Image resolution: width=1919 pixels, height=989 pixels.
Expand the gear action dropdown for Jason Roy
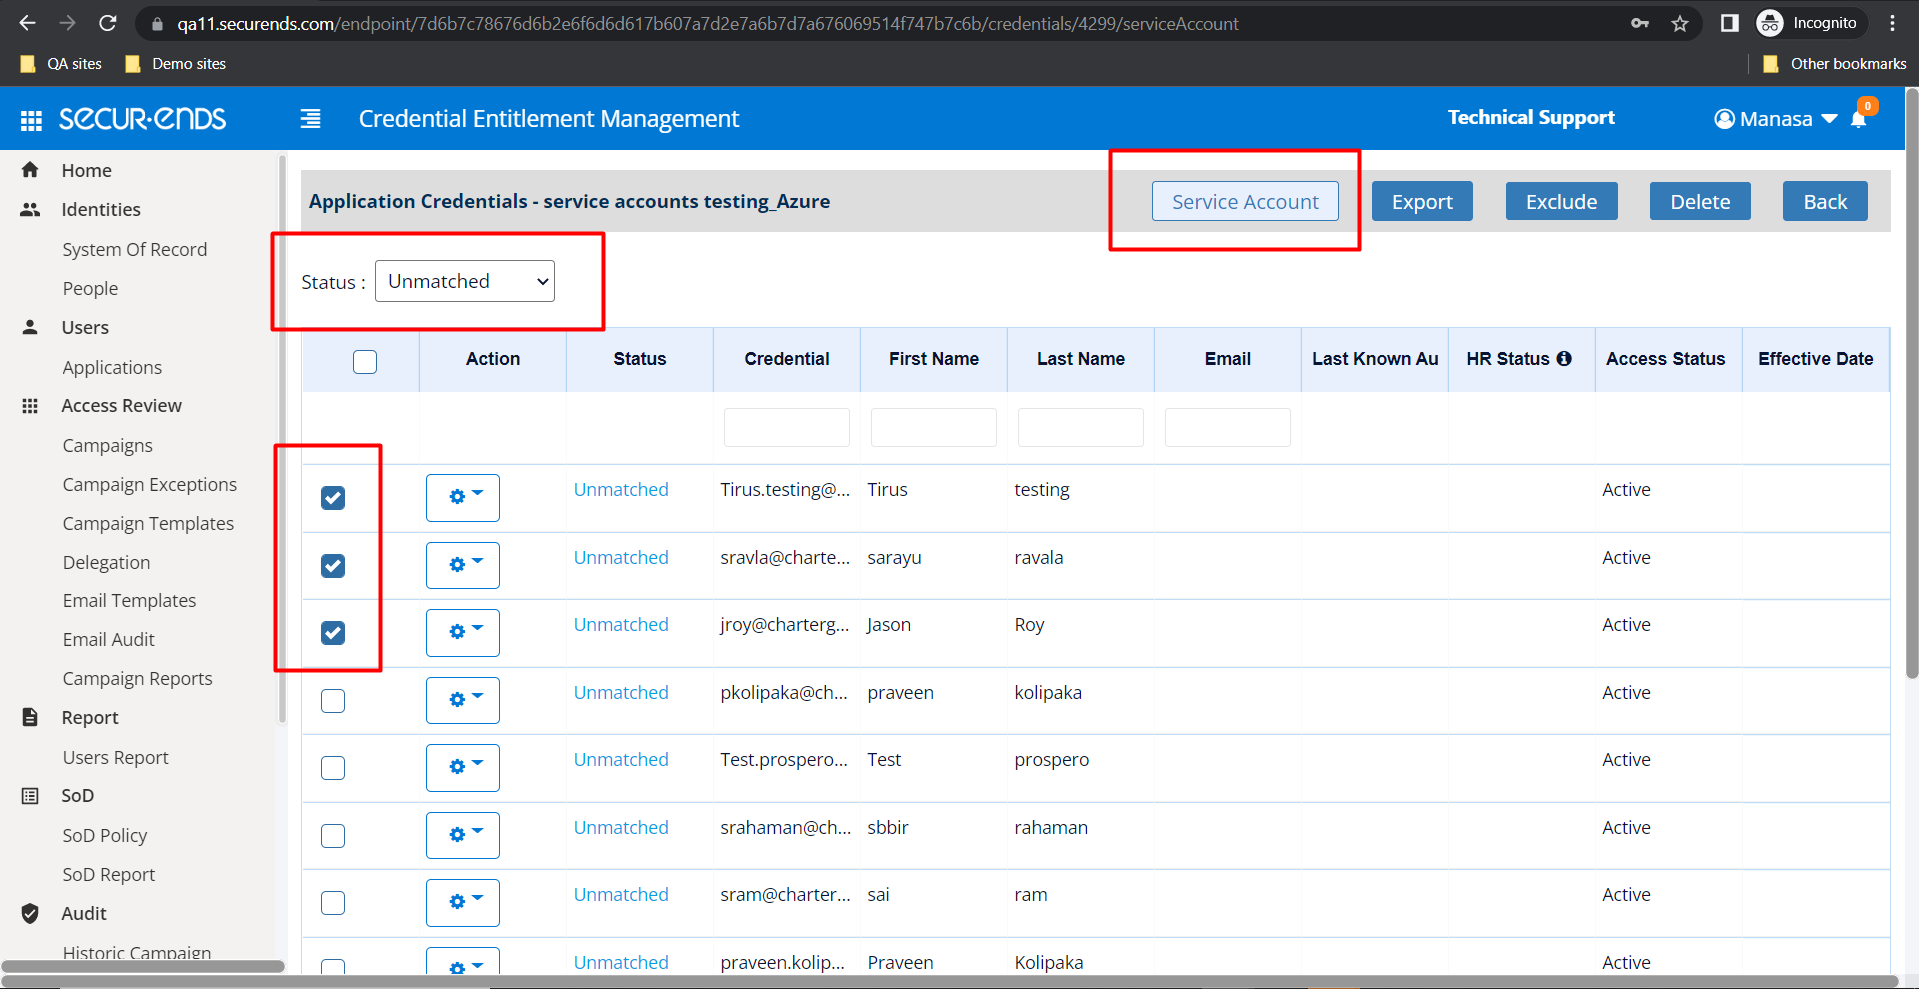coord(462,632)
